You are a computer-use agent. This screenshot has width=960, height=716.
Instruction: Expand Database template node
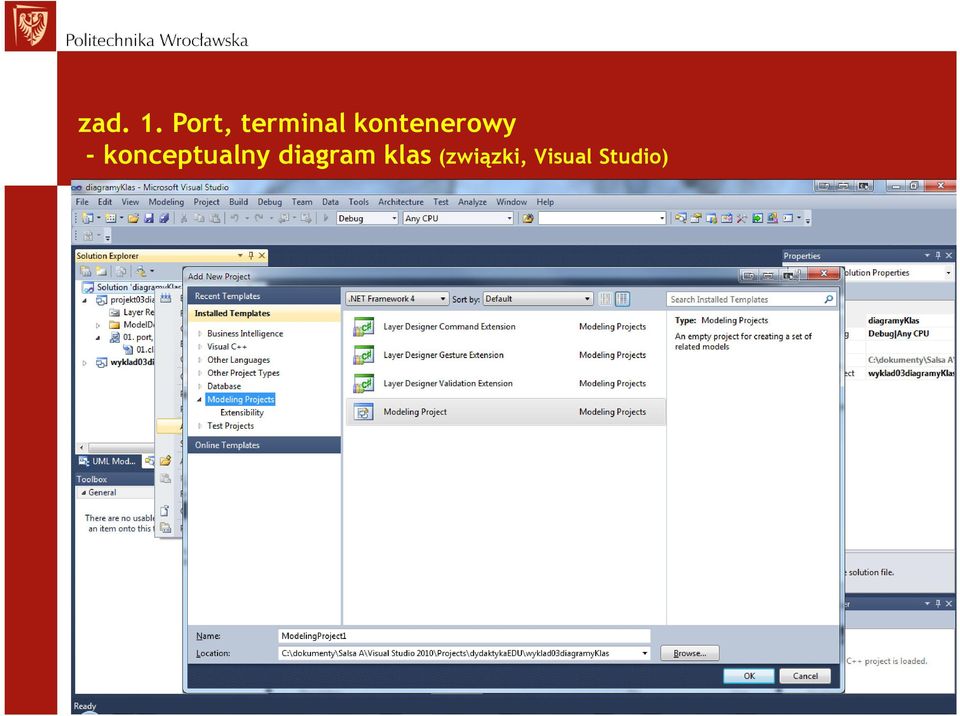200,386
